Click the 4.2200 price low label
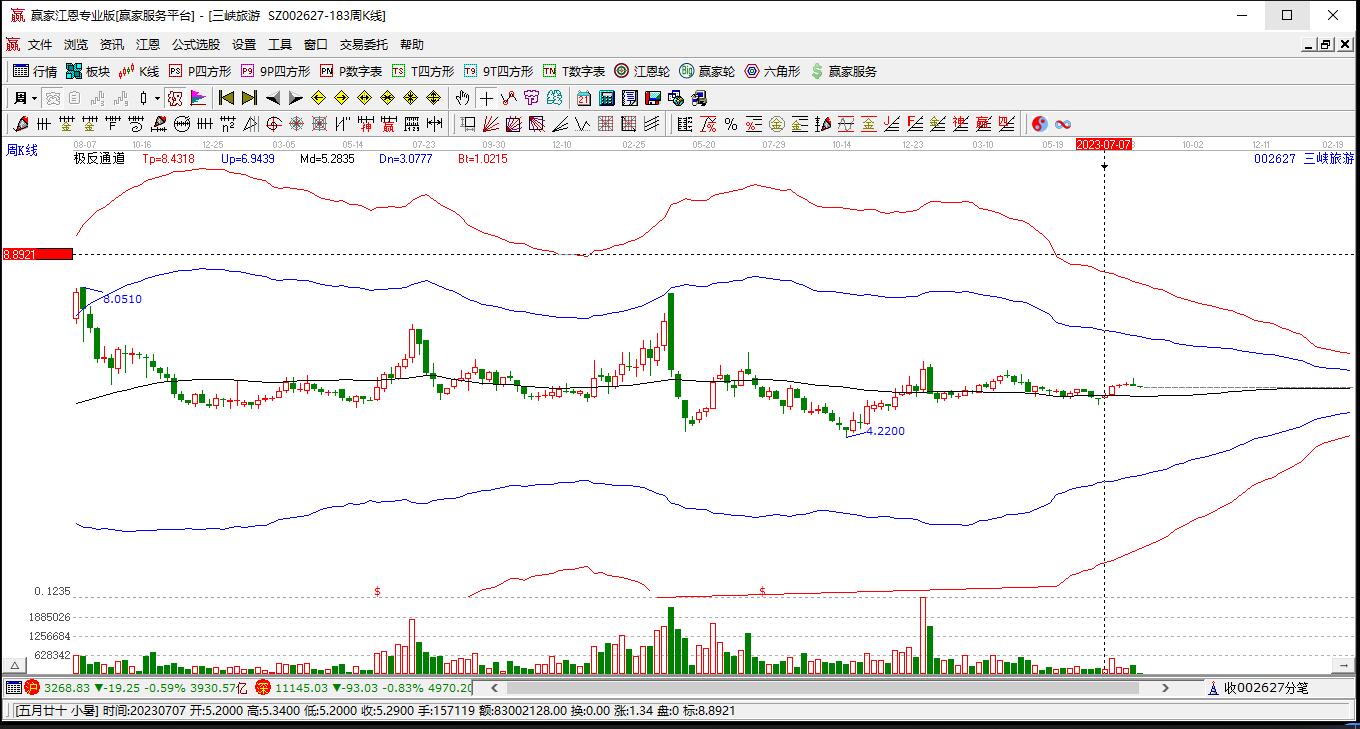Screen dimensions: 1360x729 pos(885,431)
